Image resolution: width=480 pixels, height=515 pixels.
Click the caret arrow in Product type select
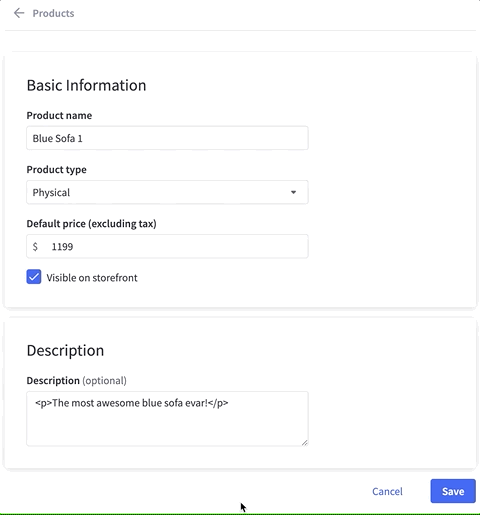(293, 192)
